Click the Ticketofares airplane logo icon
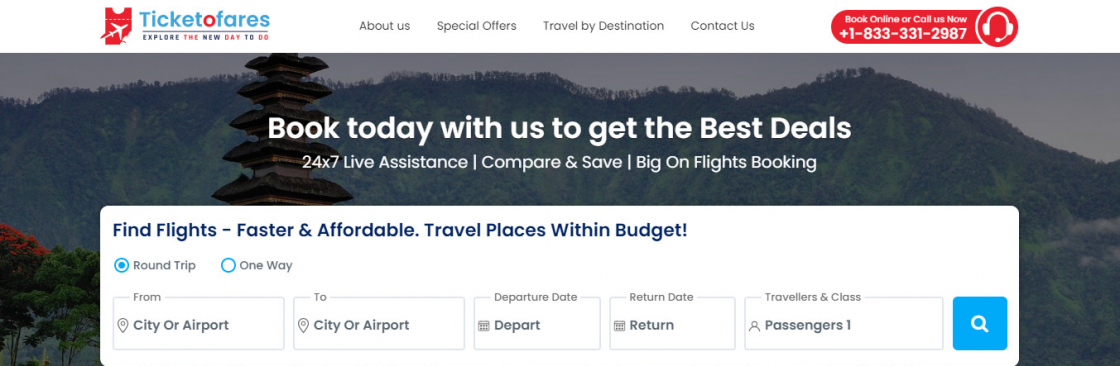Viewport: 1120px width, 366px height. click(x=116, y=26)
